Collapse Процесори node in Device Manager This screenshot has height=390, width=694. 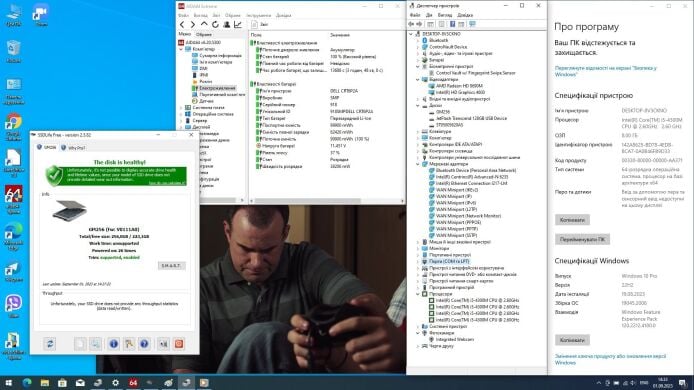click(x=418, y=293)
